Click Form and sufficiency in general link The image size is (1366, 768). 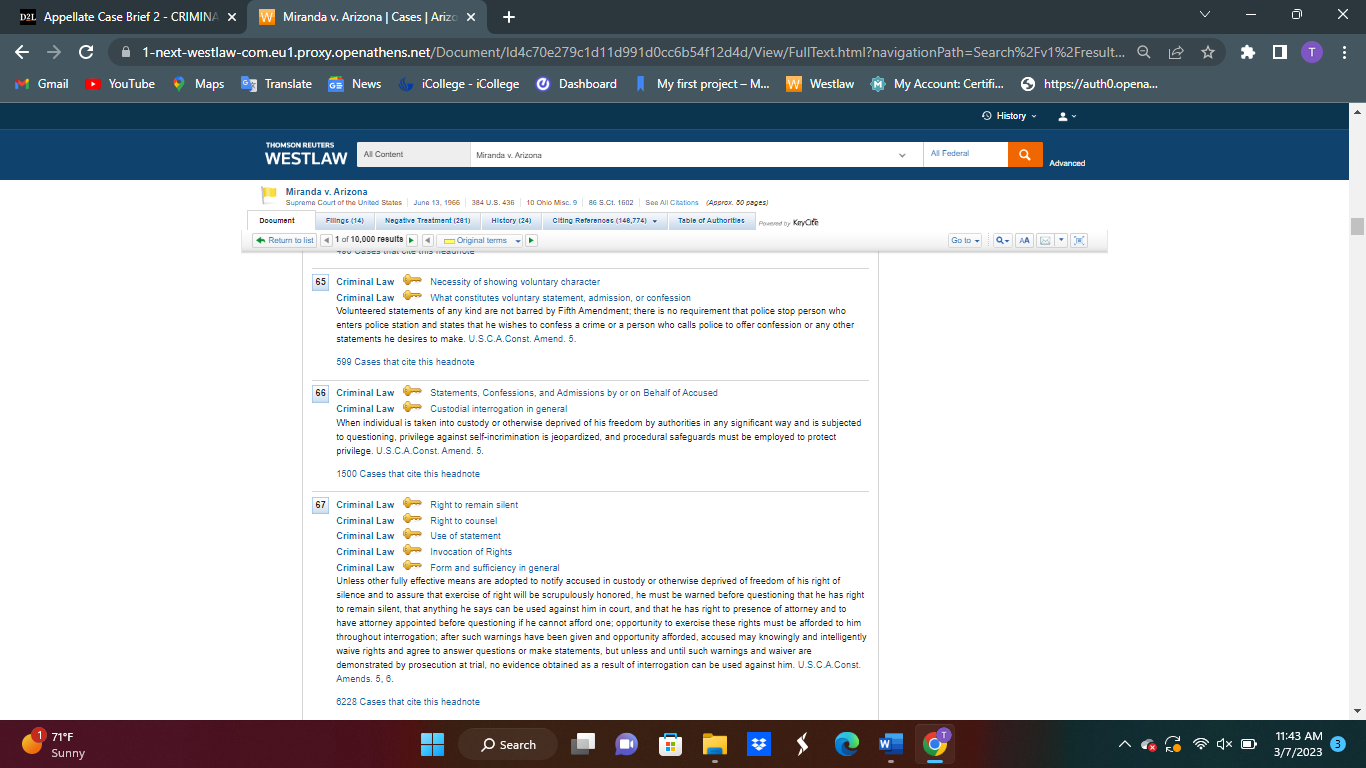(x=495, y=568)
